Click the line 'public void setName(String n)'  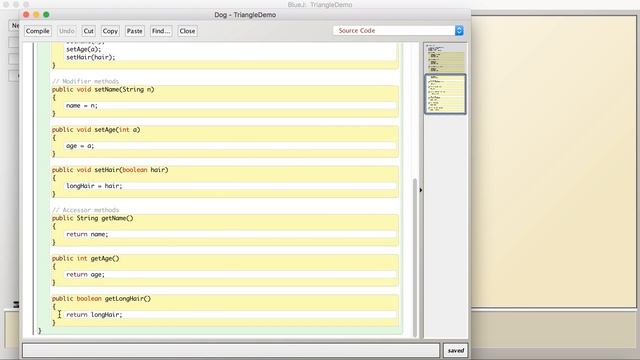click(x=103, y=89)
